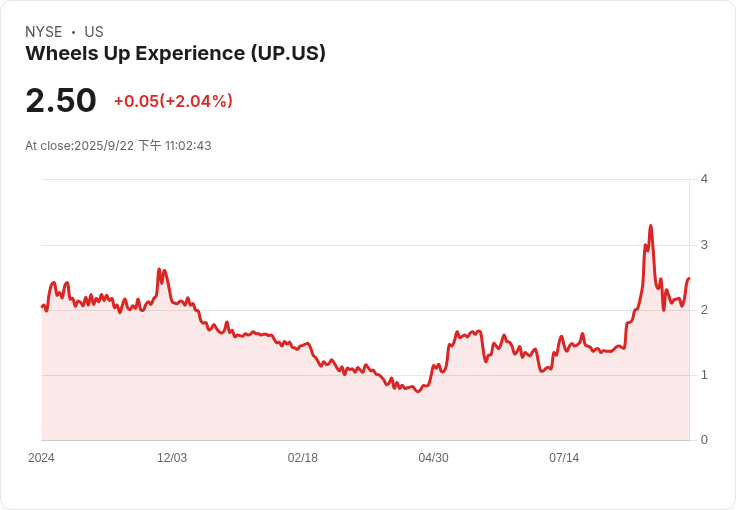Click the +0.05(+2.04%) price change text
The width and height of the screenshot is (736, 510).
[x=173, y=101]
